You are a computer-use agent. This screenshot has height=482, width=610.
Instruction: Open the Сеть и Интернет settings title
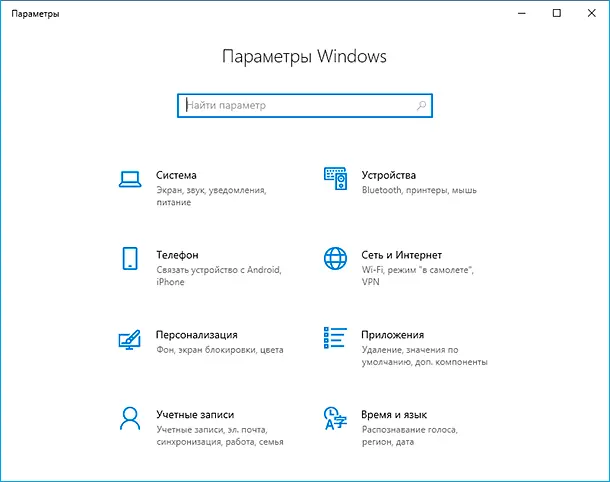401,255
